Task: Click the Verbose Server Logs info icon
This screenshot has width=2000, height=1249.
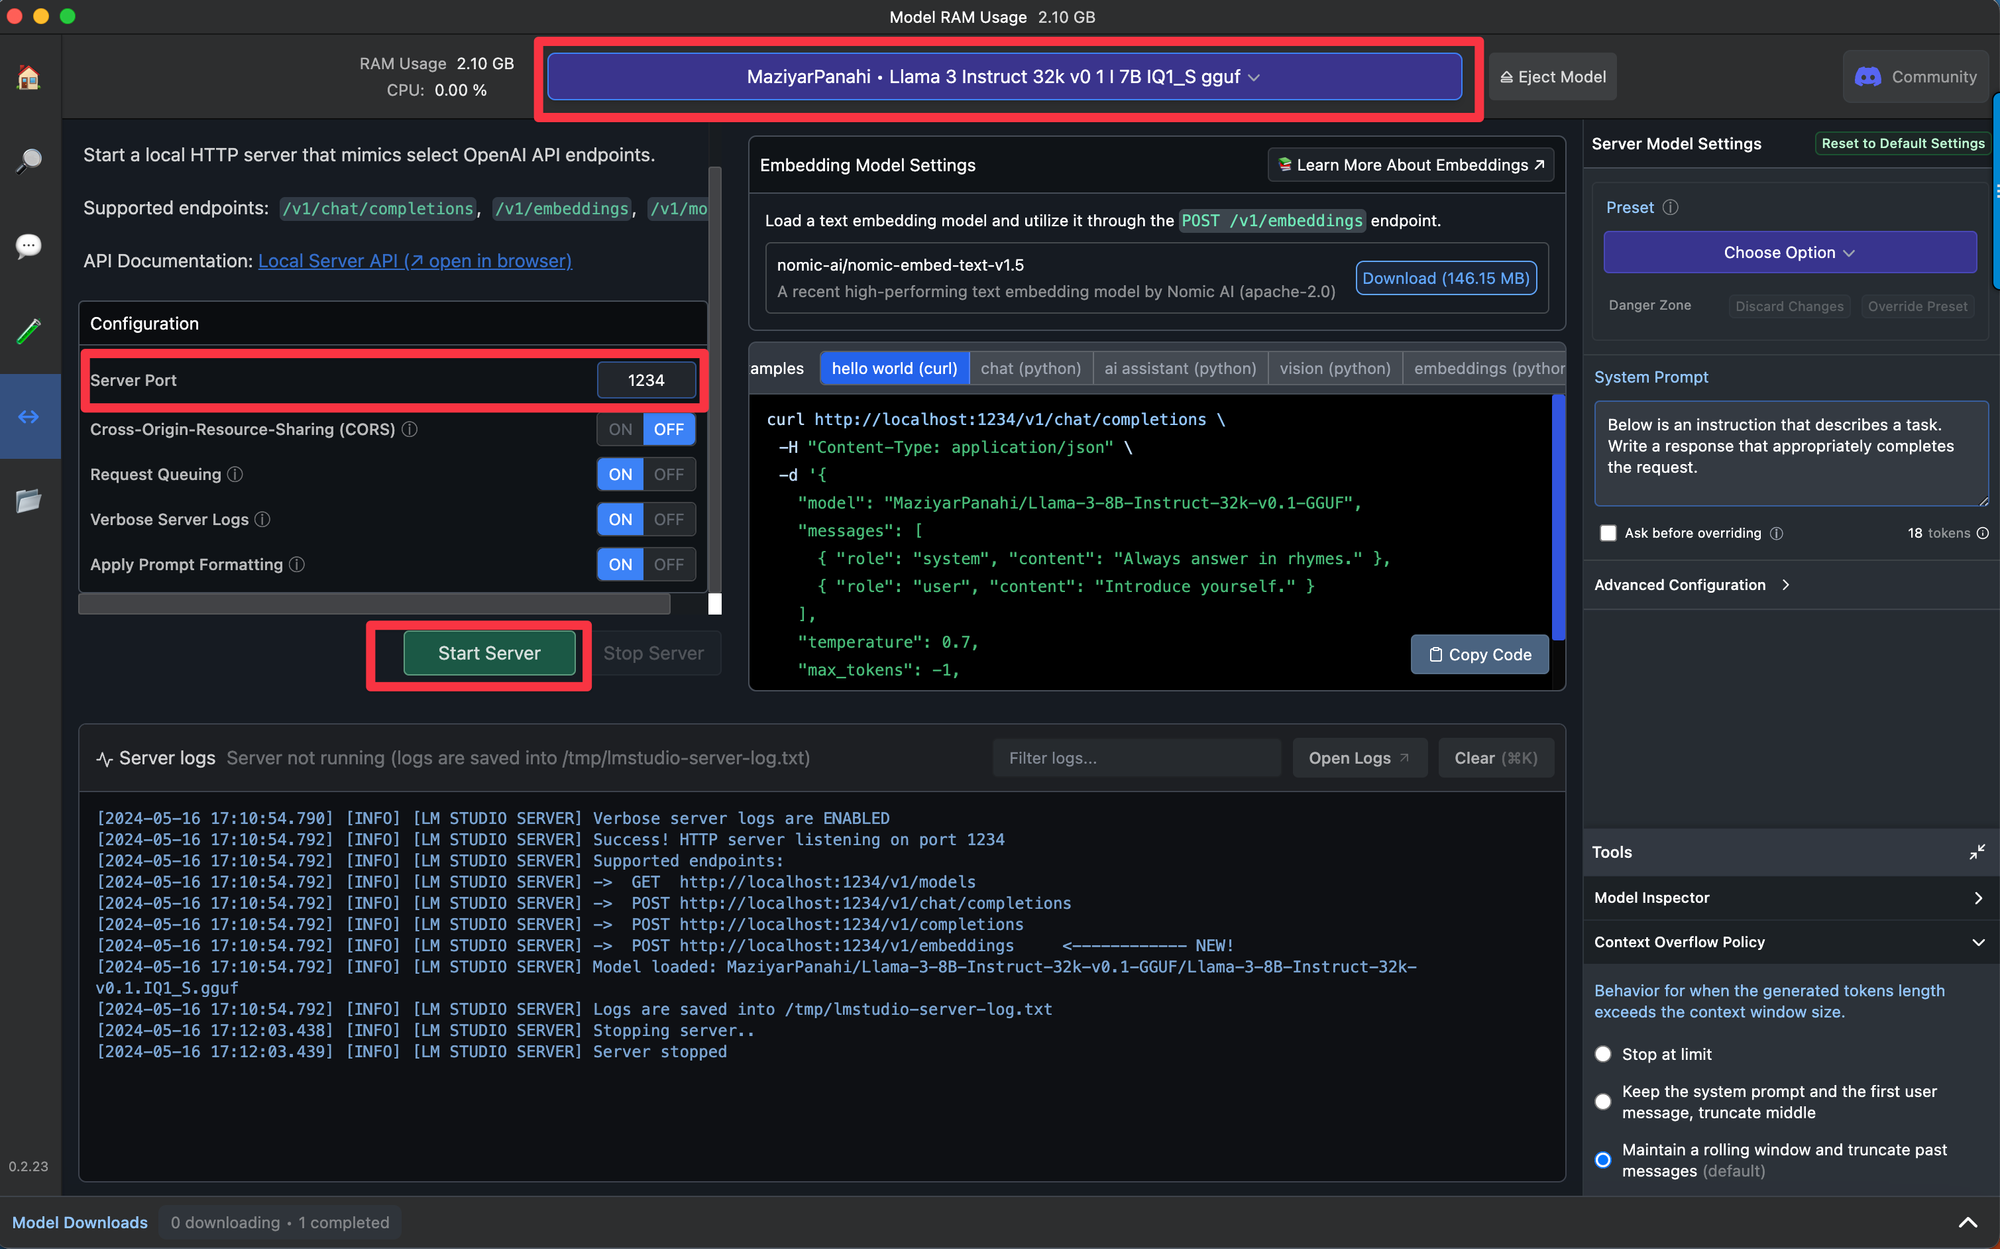Action: pyautogui.click(x=262, y=519)
